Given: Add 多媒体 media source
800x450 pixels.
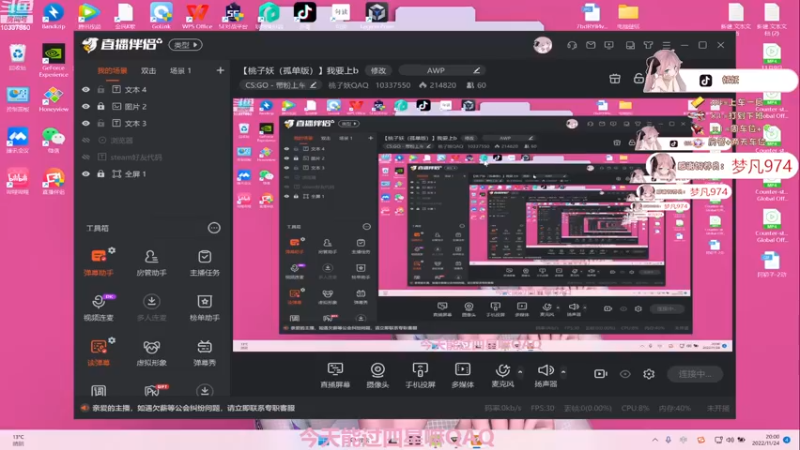Looking at the screenshot, I should (x=462, y=375).
